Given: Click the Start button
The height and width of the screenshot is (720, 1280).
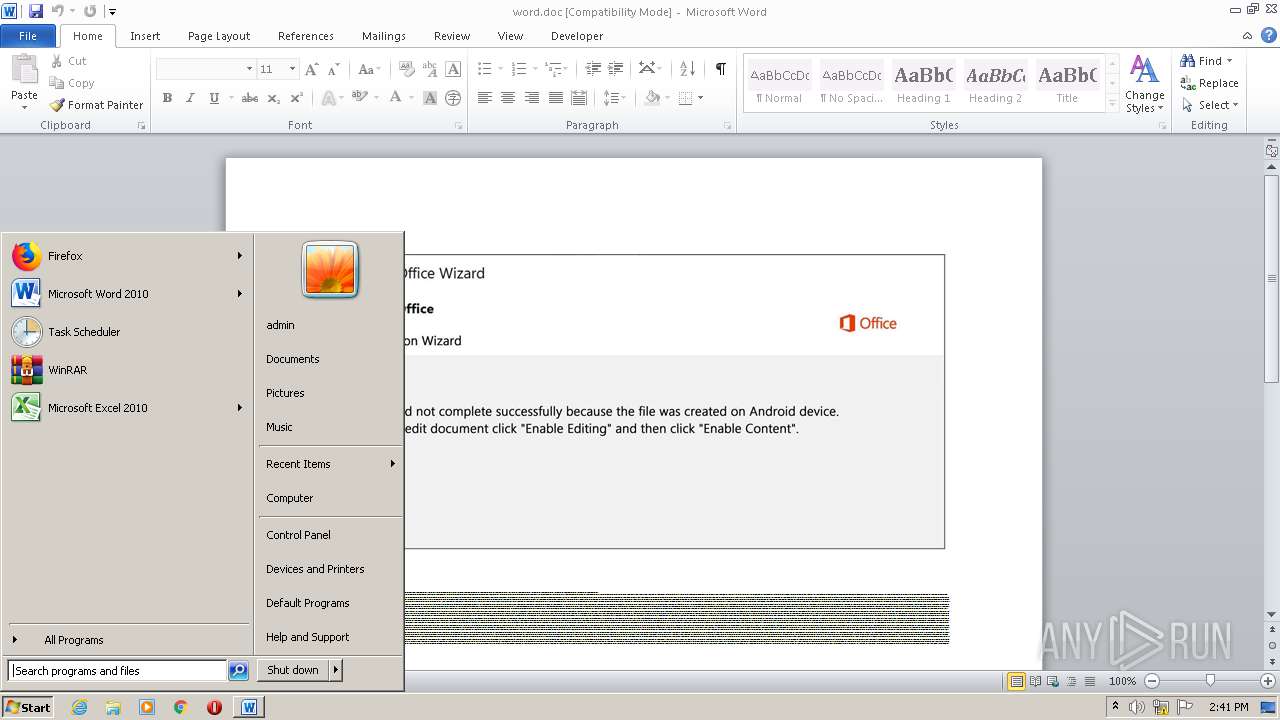Looking at the screenshot, I should point(28,707).
